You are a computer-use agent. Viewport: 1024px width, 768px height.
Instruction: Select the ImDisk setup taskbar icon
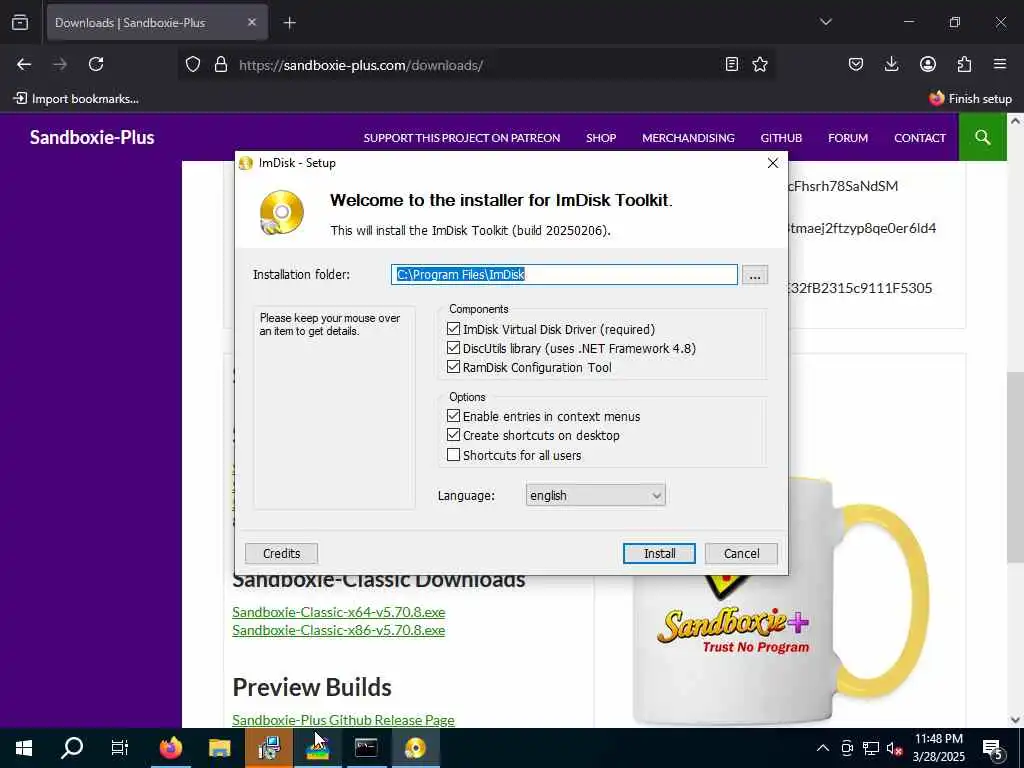415,748
